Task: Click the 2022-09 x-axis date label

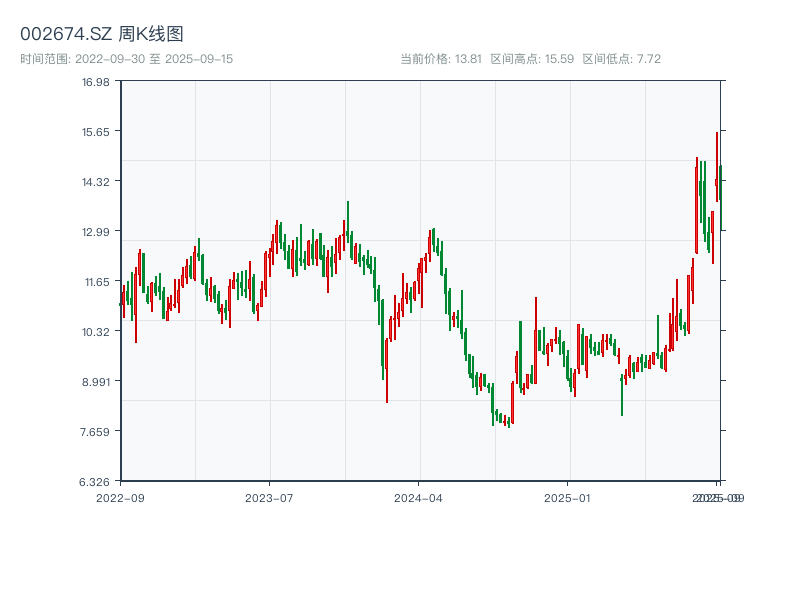Action: pos(120,497)
